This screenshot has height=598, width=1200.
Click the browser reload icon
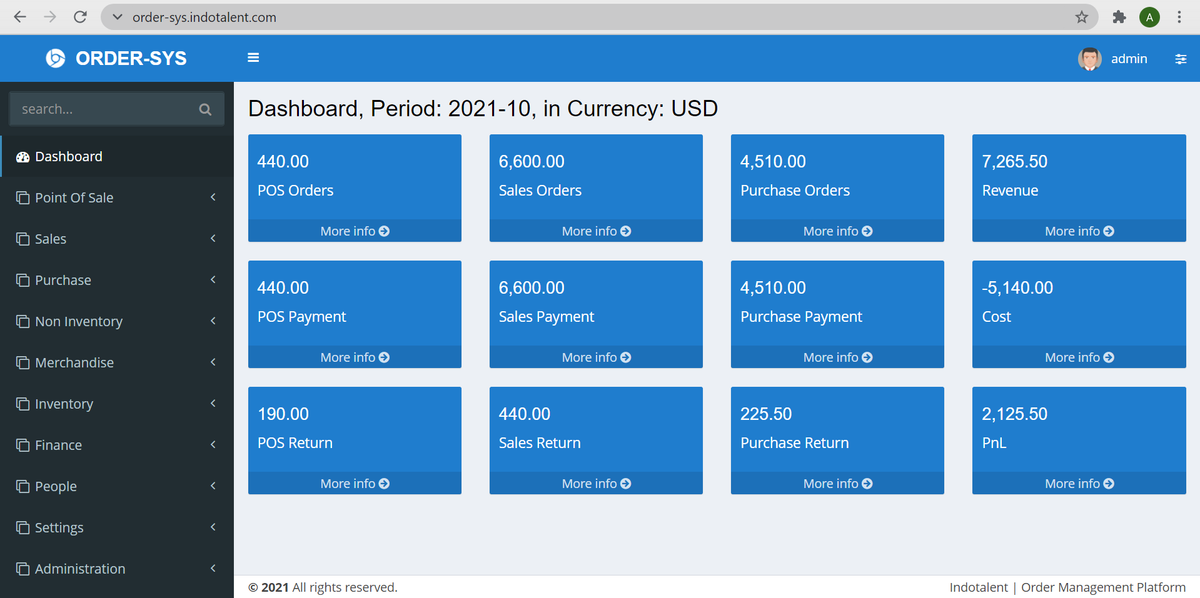click(79, 17)
